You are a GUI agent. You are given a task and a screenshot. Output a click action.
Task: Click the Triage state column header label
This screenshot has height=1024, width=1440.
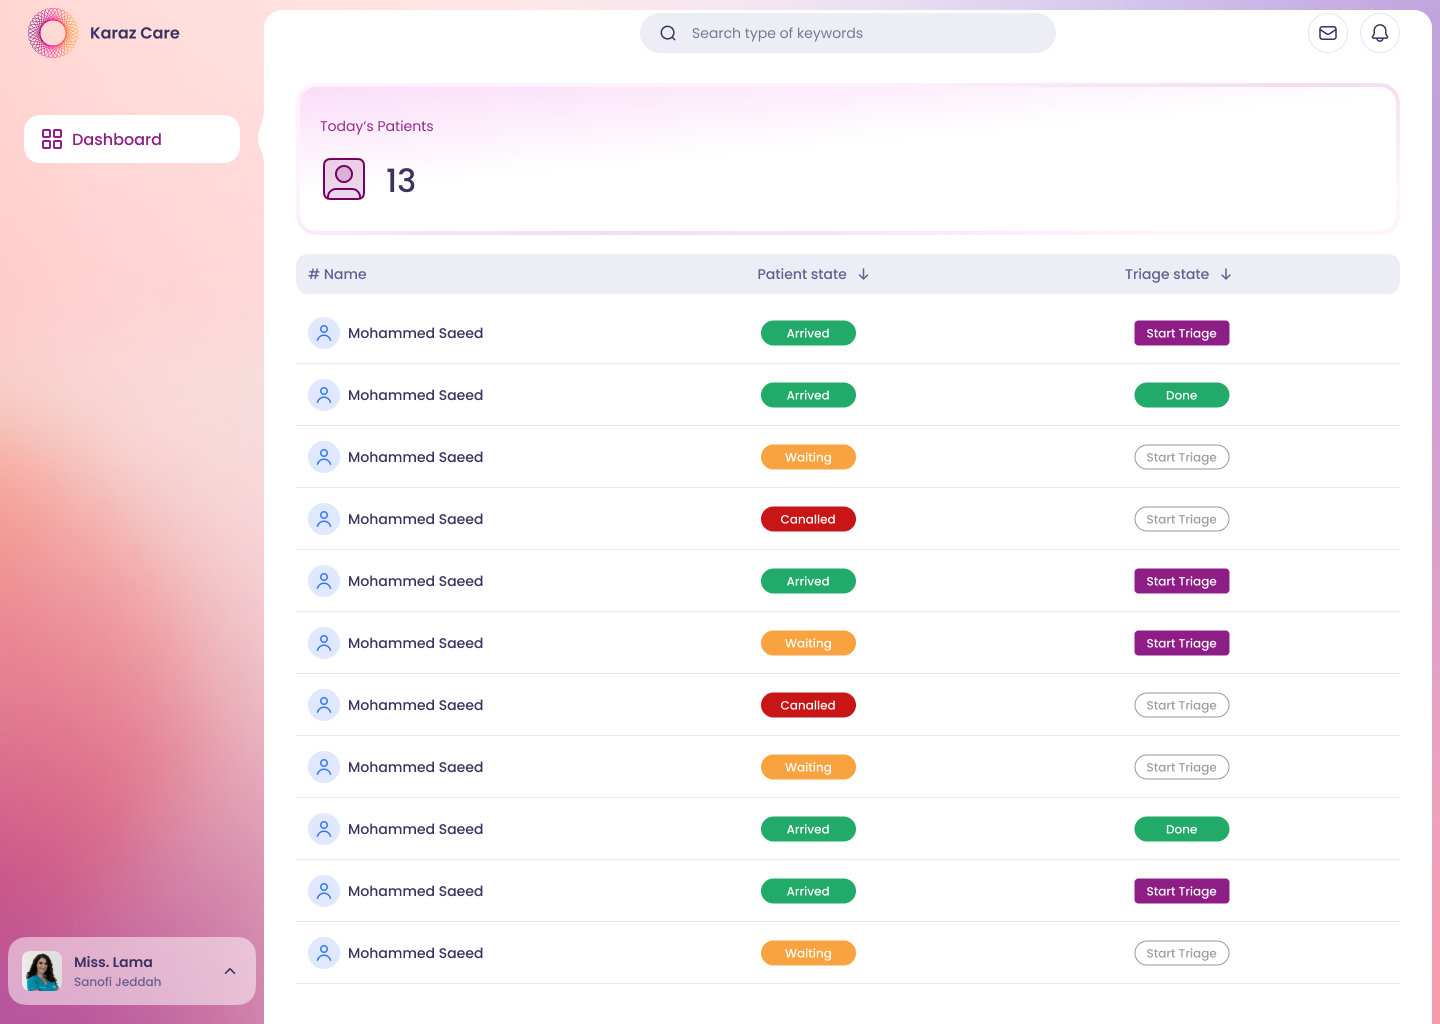coord(1167,274)
